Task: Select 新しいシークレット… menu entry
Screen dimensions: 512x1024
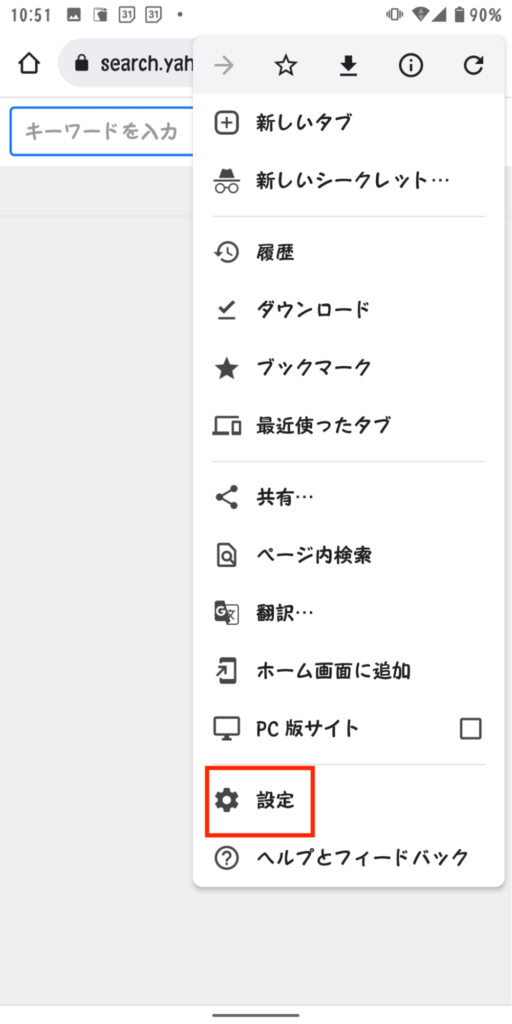Action: point(349,180)
